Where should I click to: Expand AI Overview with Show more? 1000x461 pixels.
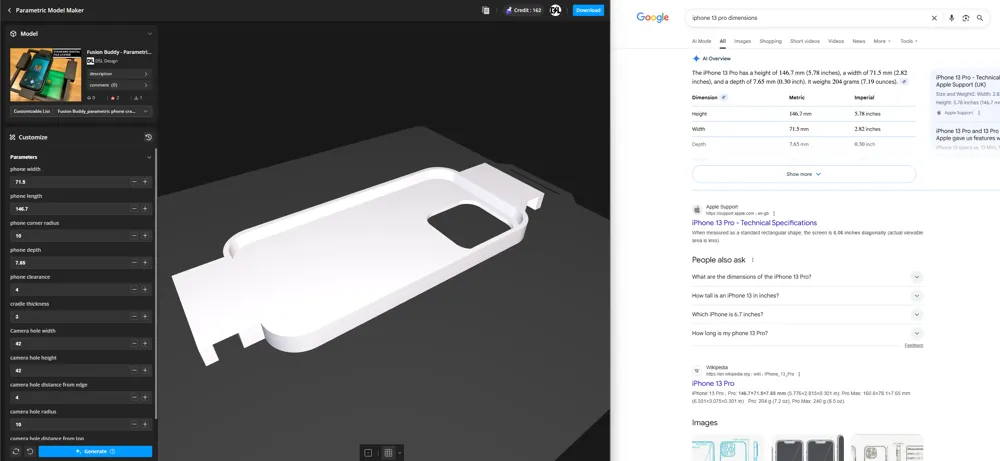pos(804,174)
